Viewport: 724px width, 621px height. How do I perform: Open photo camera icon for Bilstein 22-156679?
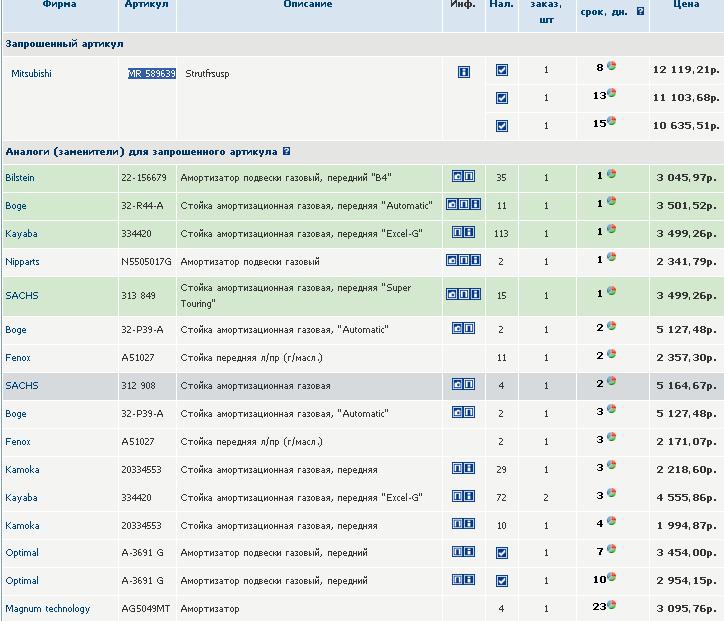tap(457, 176)
